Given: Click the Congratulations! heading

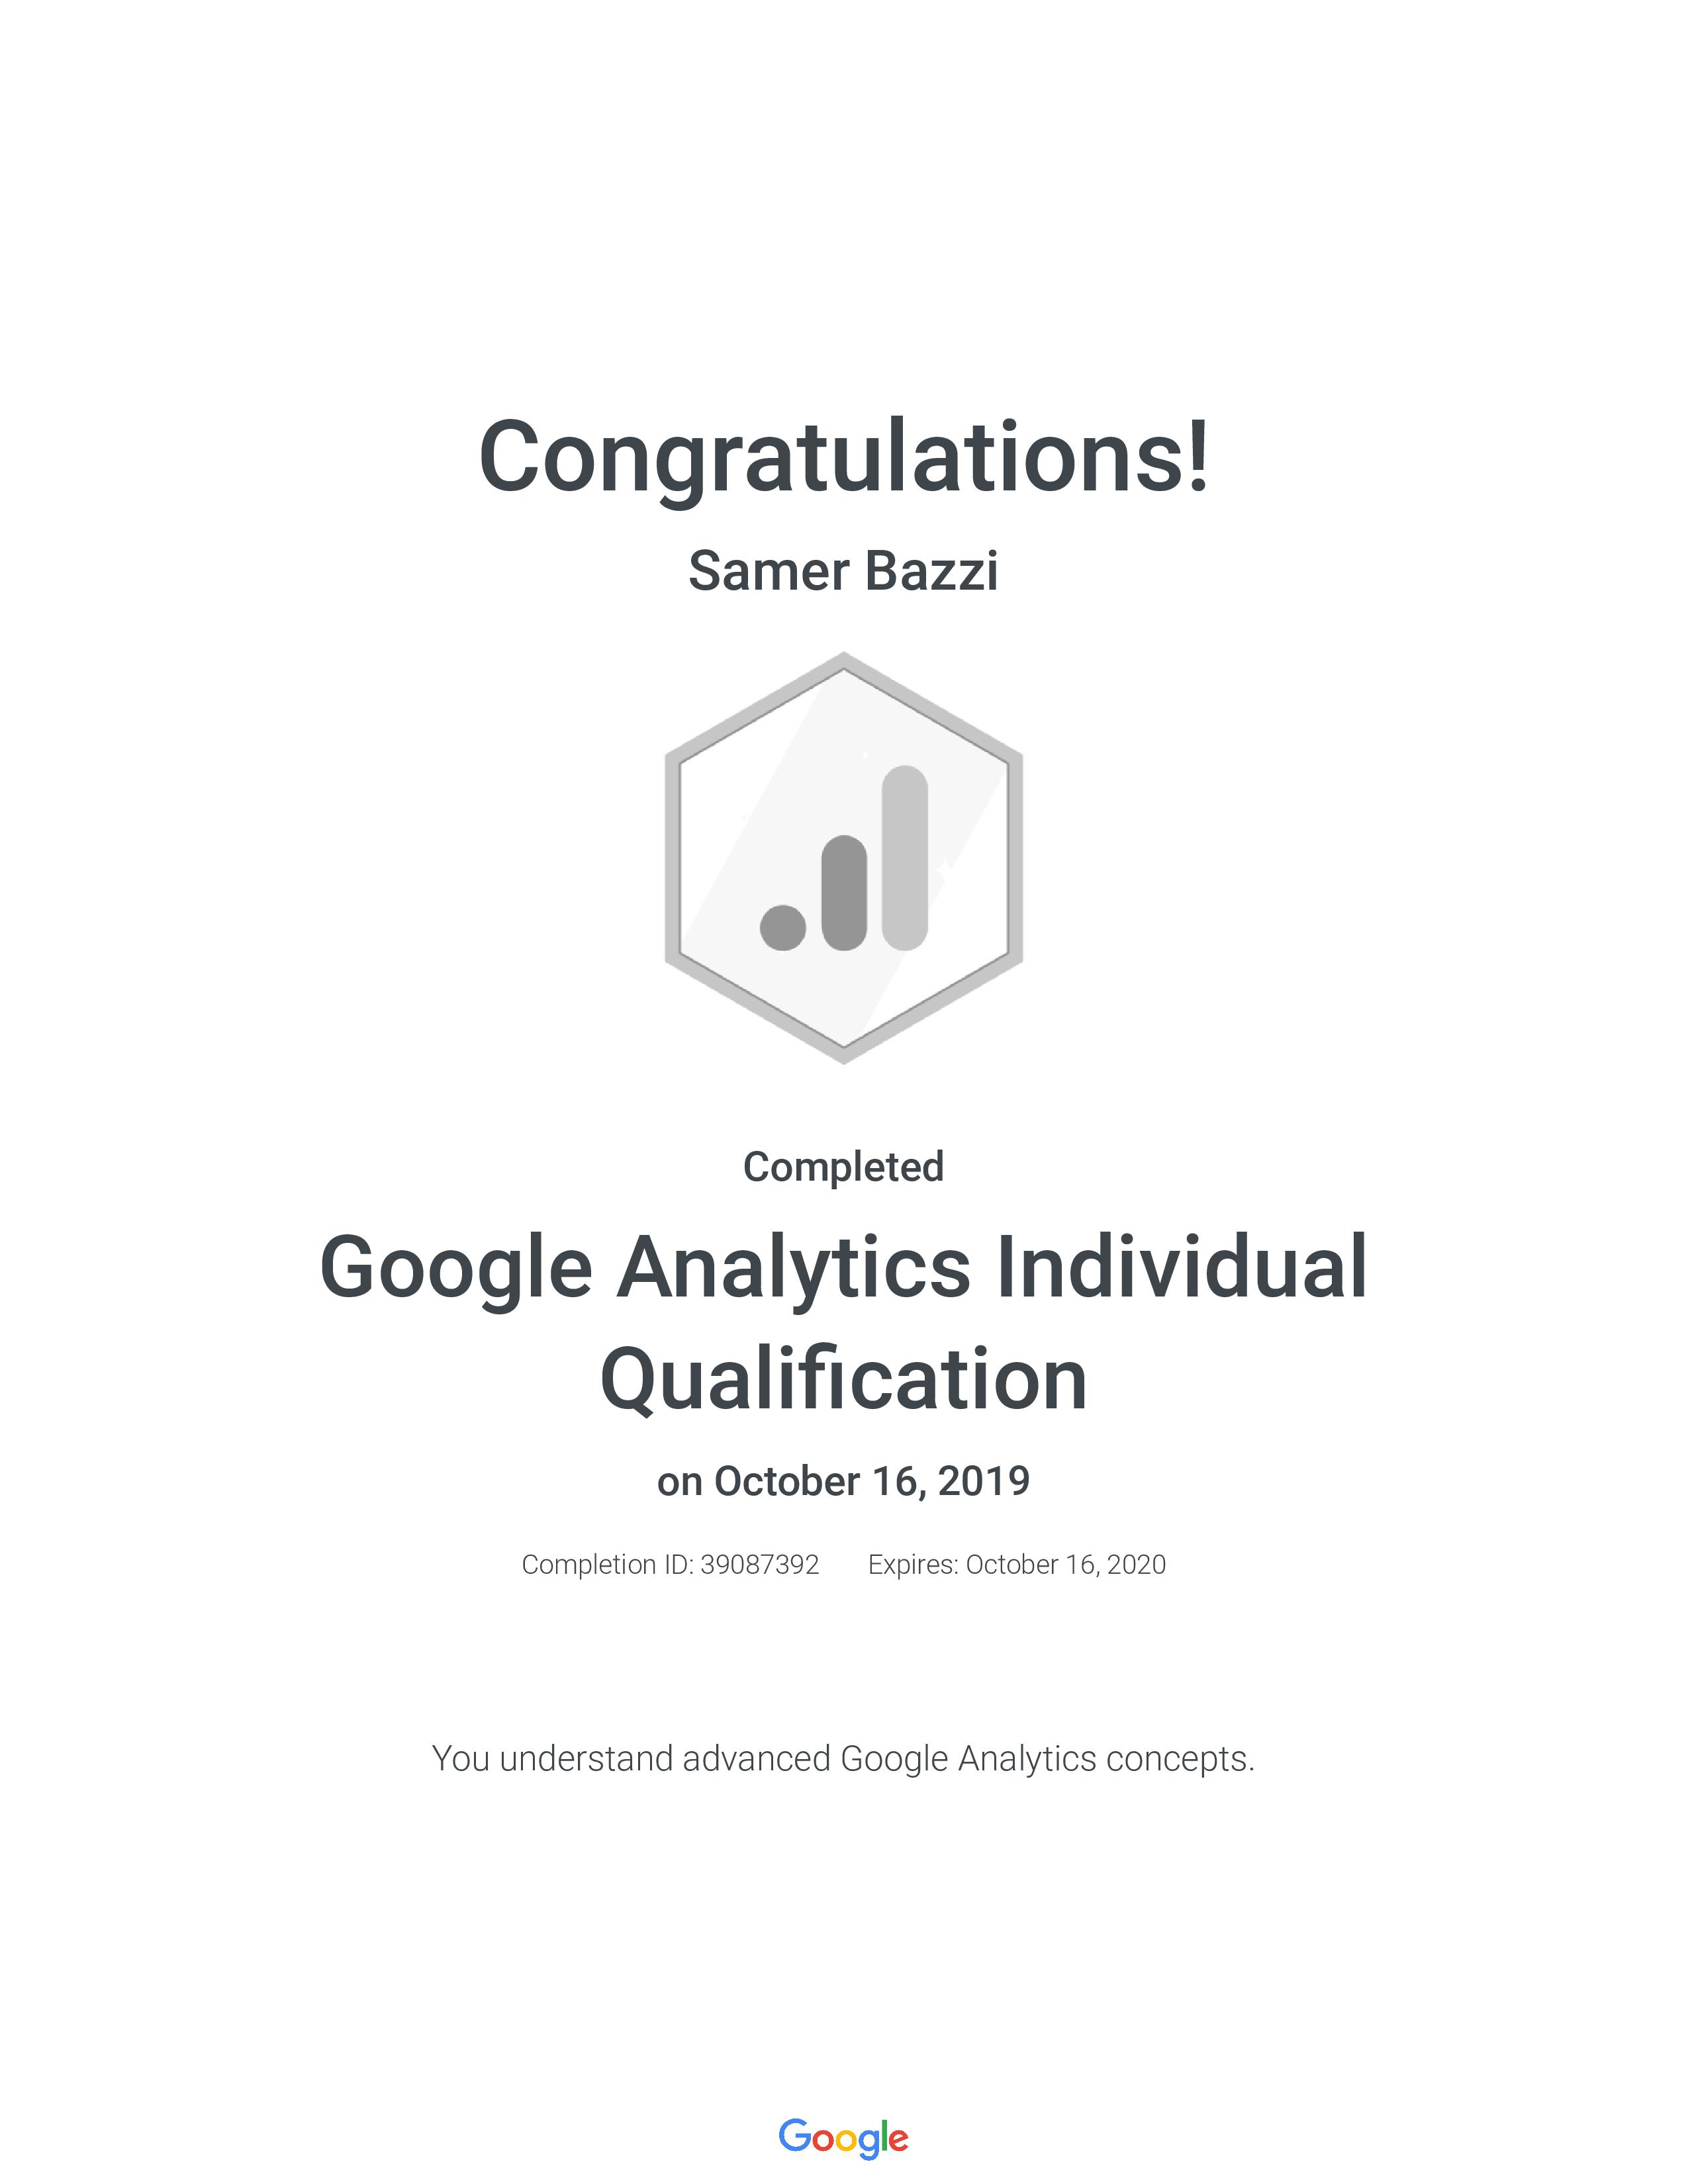Looking at the screenshot, I should point(843,457).
